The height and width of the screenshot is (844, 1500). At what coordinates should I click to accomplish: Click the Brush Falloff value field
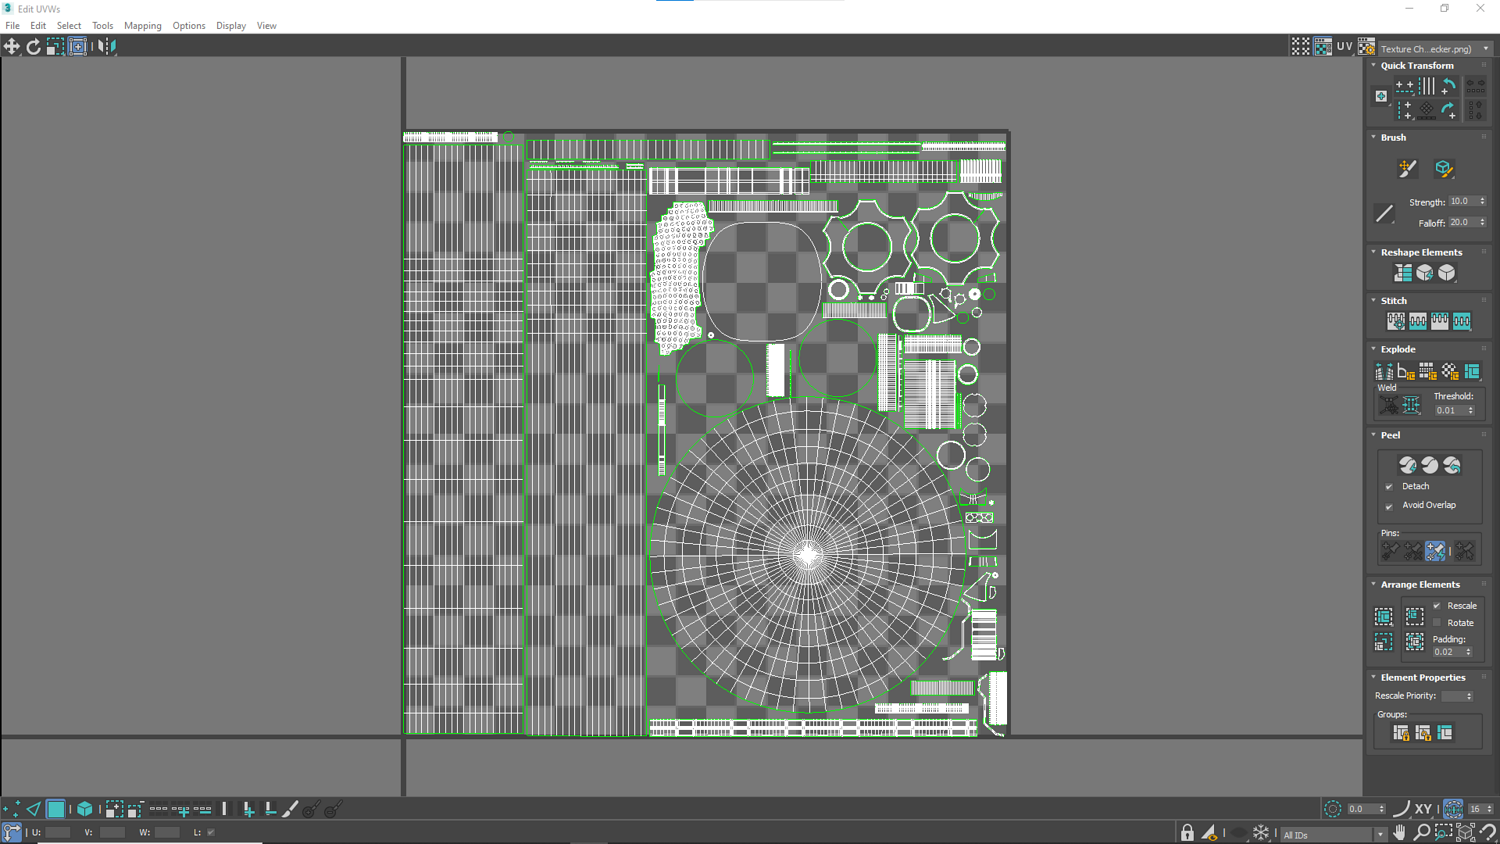(x=1463, y=223)
